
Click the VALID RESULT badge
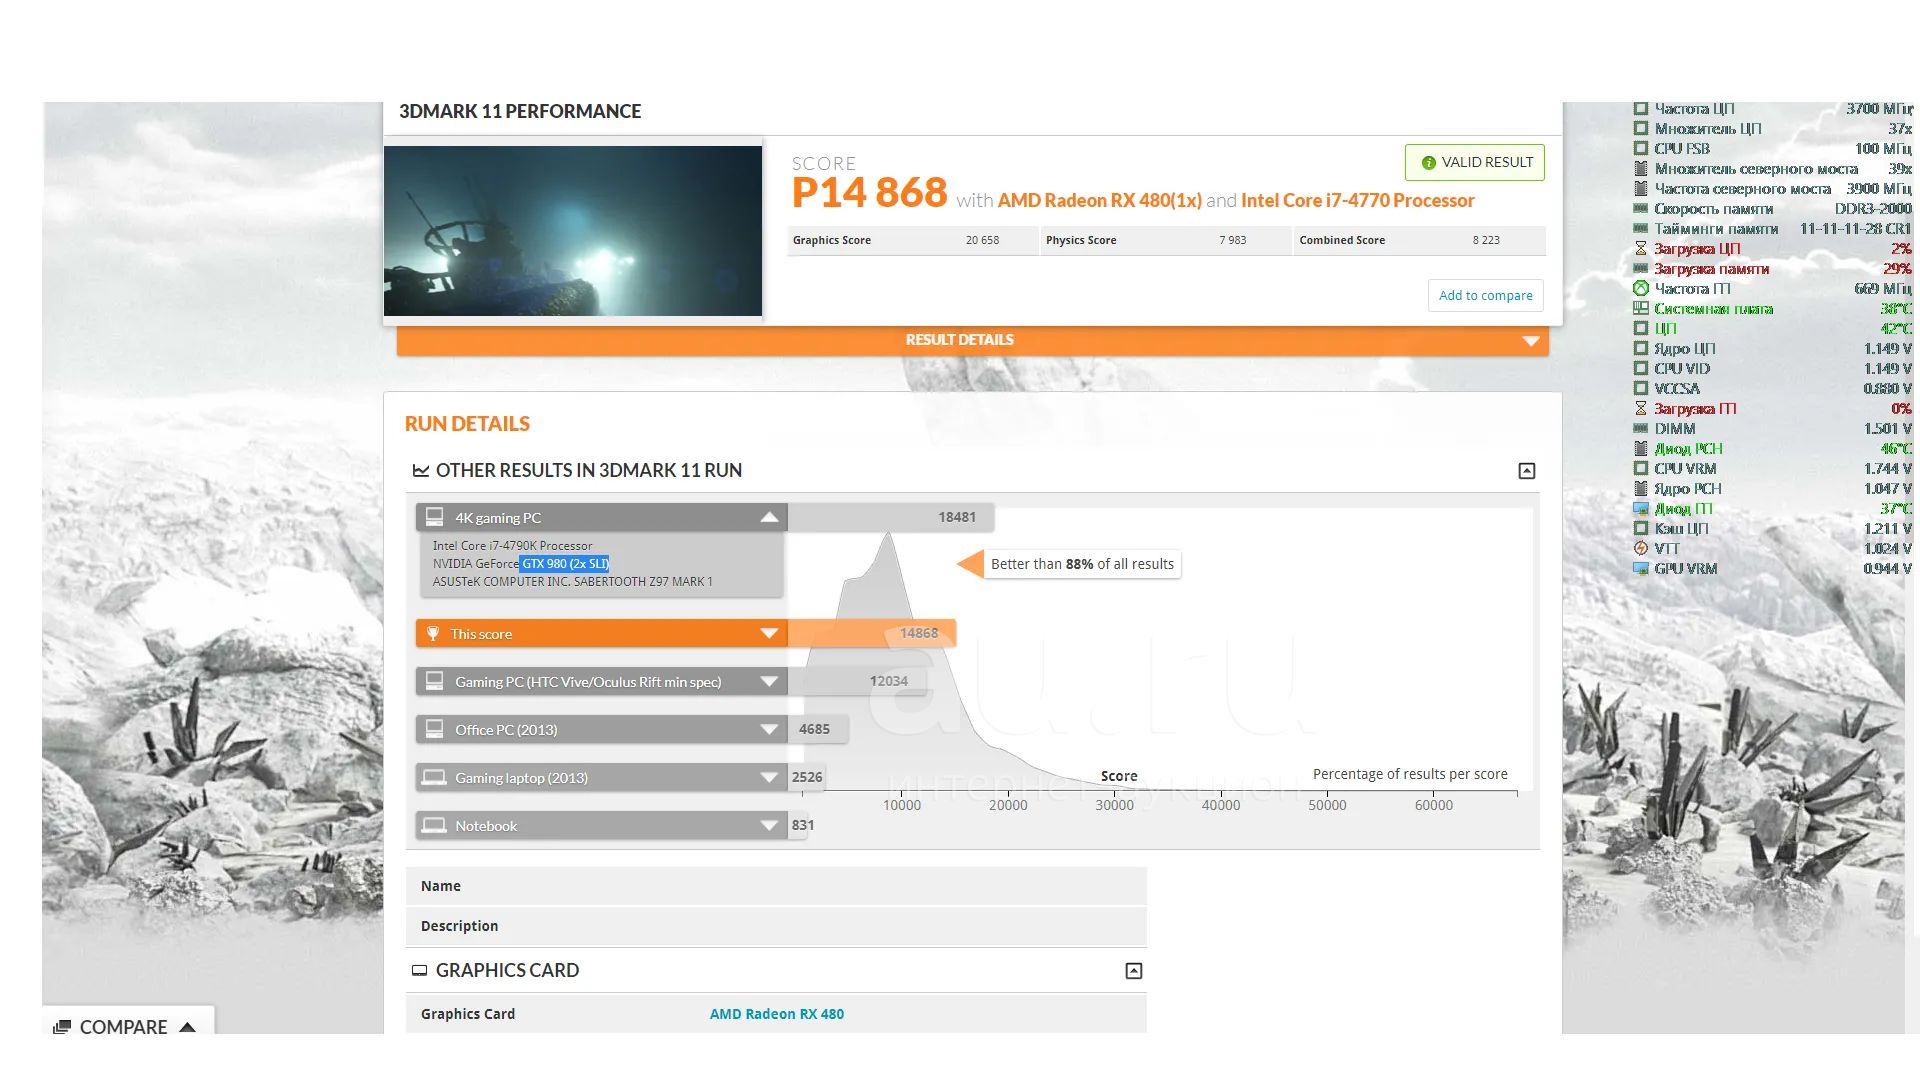coord(1475,162)
